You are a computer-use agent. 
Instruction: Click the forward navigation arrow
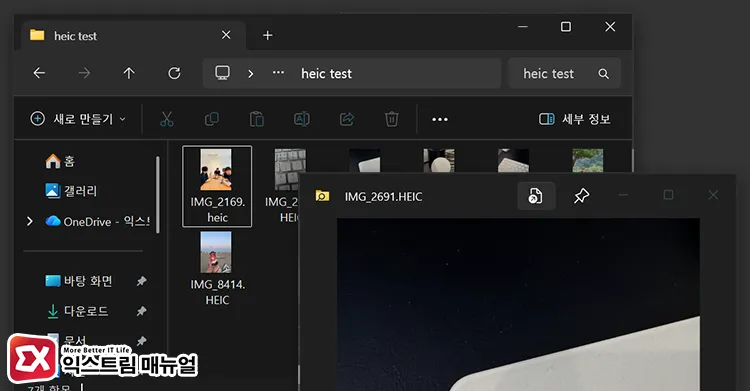(x=84, y=73)
